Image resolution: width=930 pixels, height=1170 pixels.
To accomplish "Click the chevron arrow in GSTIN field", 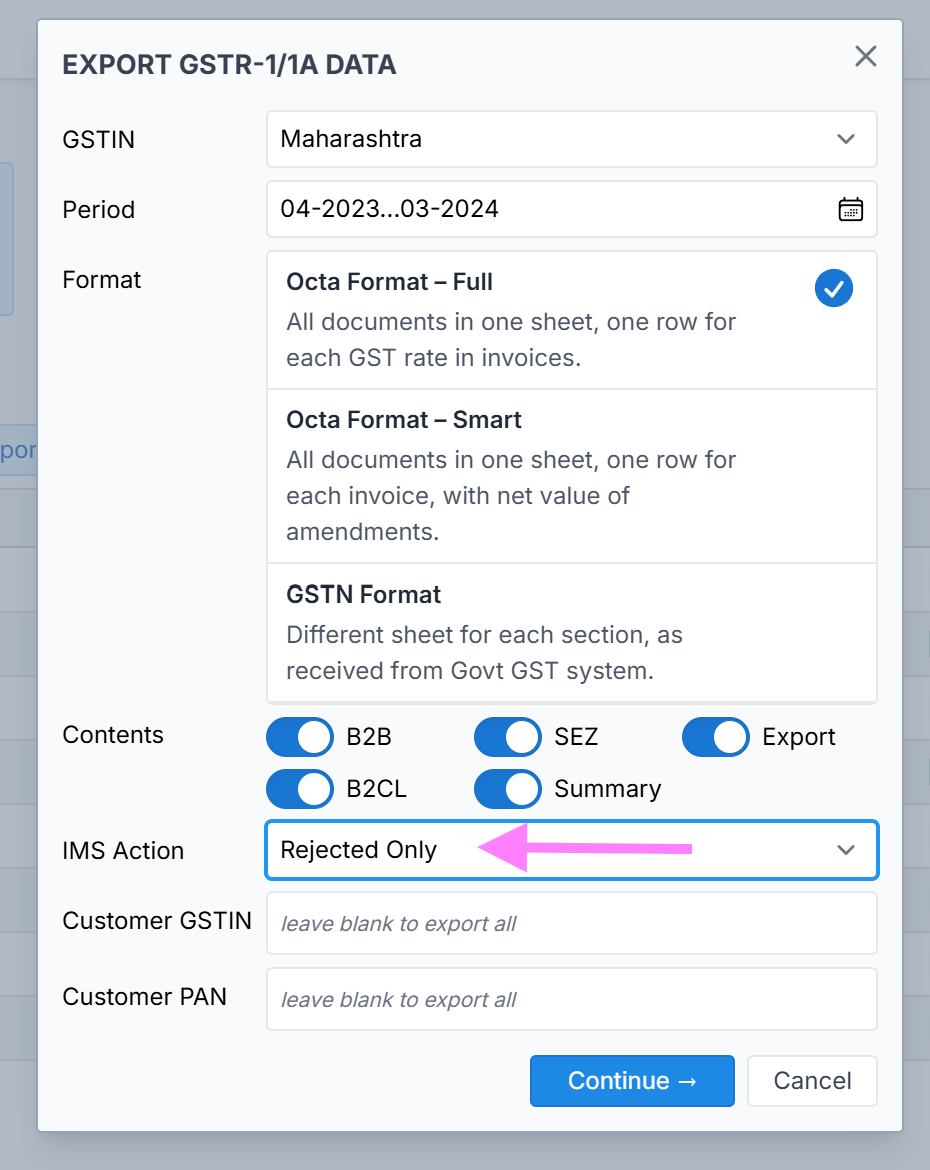I will 845,139.
